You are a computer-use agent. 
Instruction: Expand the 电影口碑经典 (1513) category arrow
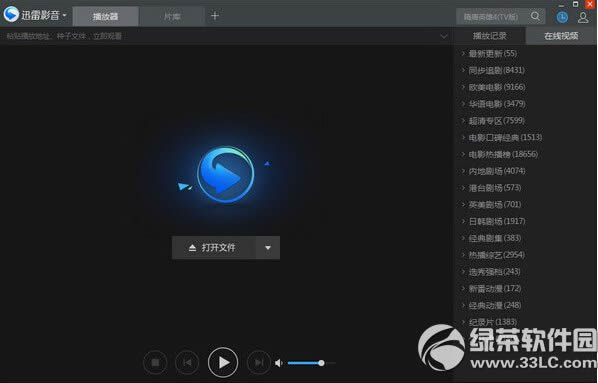tap(463, 137)
